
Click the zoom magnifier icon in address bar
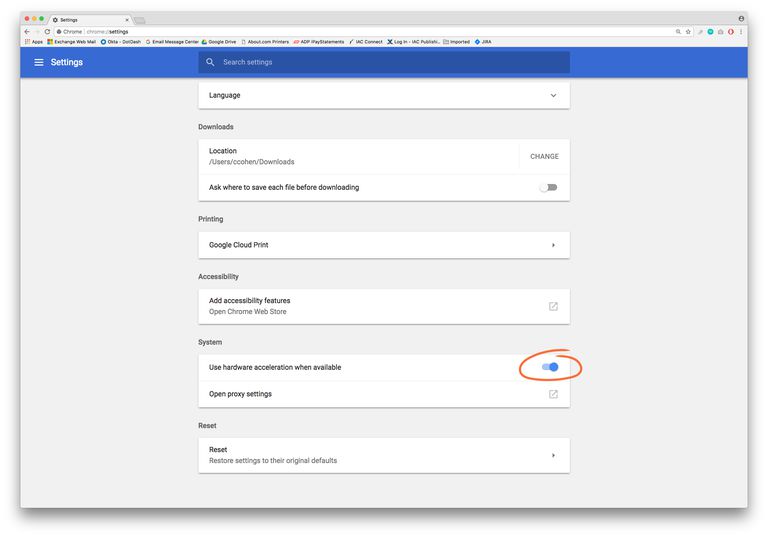point(678,32)
